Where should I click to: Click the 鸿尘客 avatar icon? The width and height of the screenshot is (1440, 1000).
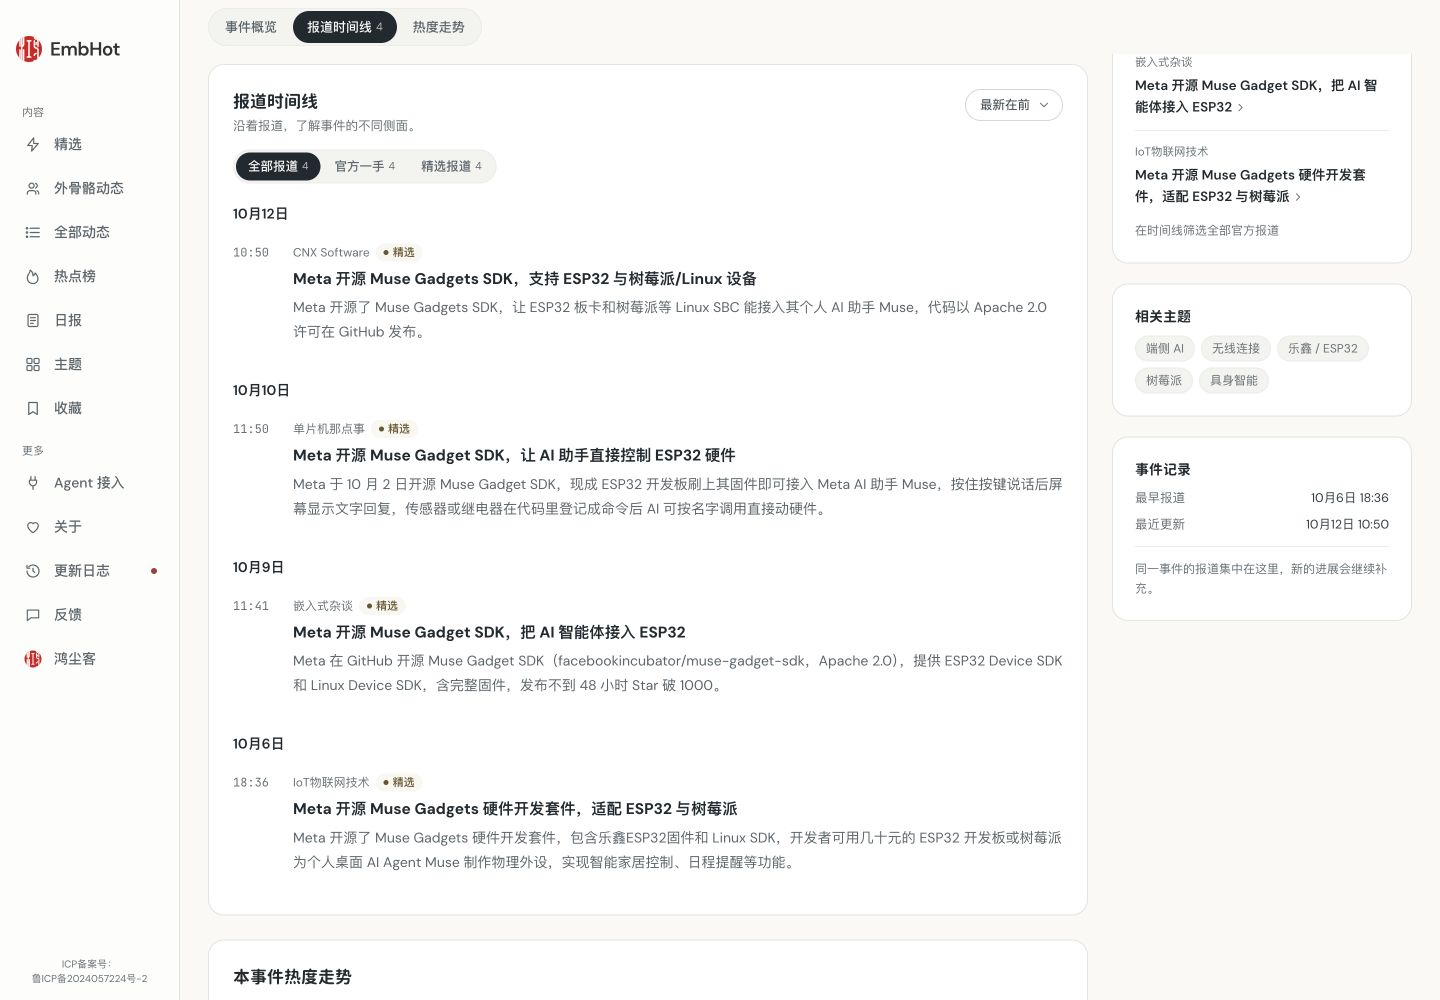coord(33,659)
